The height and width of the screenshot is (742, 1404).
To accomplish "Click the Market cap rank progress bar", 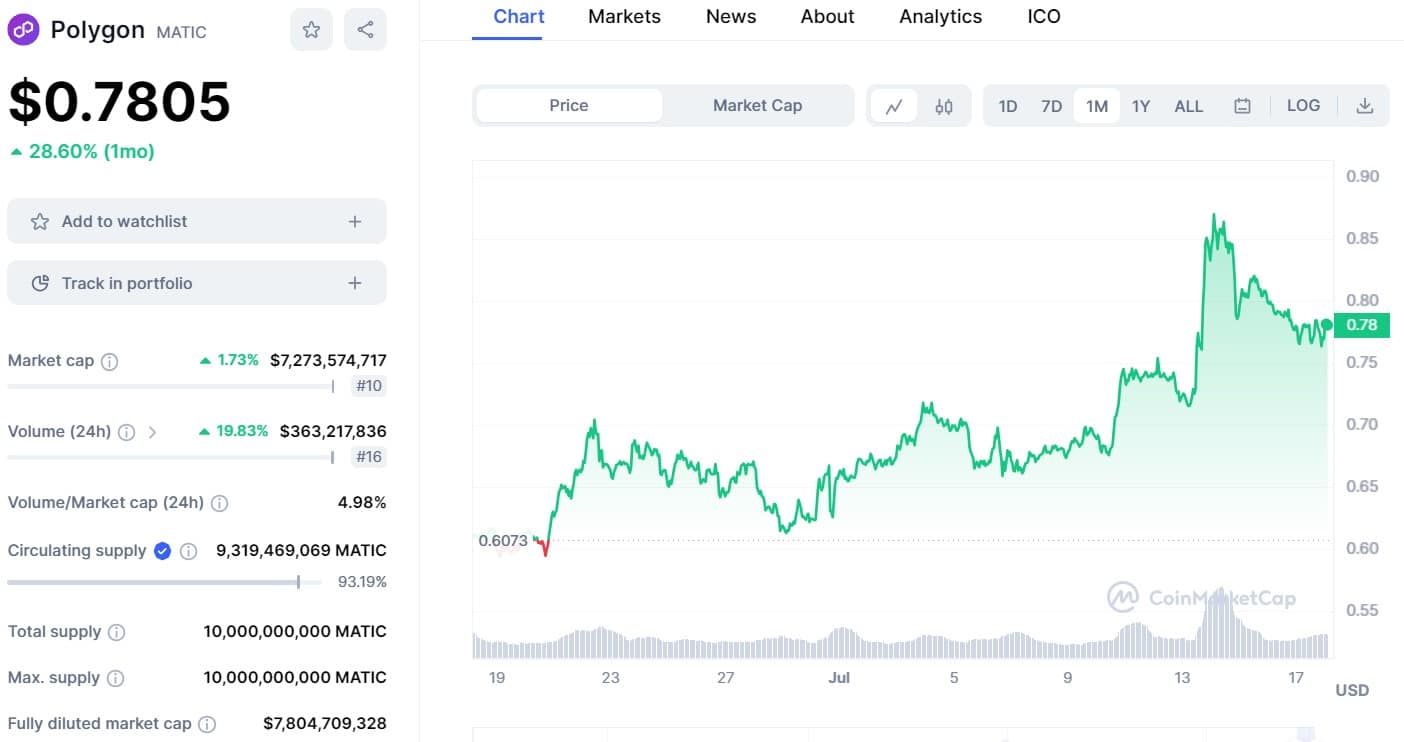I will point(171,386).
